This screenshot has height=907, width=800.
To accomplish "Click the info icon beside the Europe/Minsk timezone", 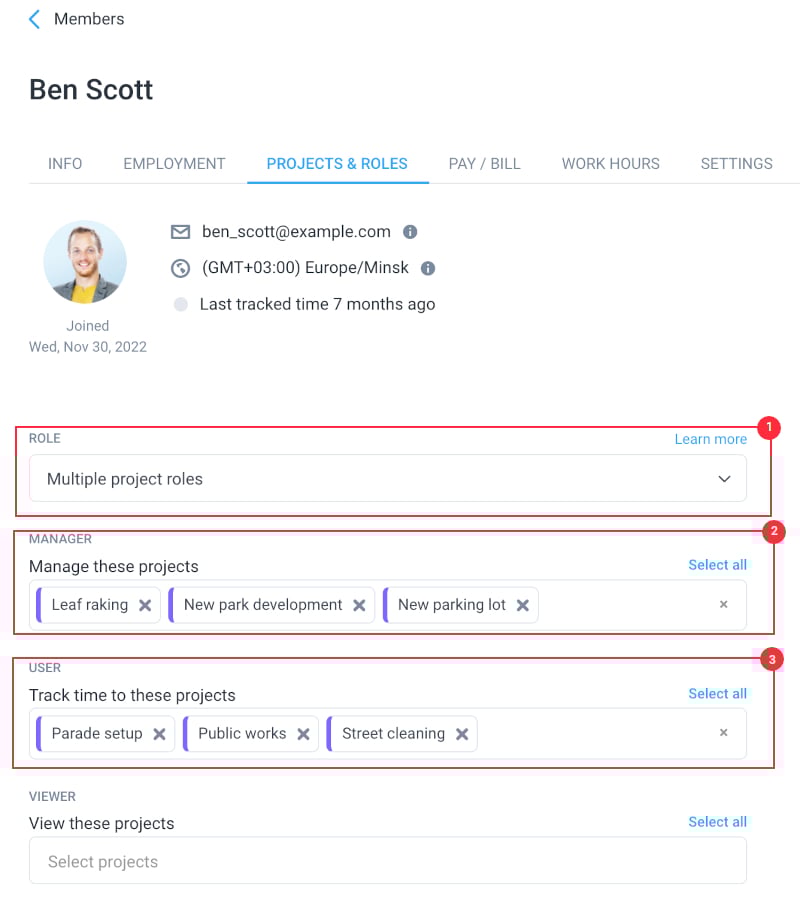I will point(427,268).
